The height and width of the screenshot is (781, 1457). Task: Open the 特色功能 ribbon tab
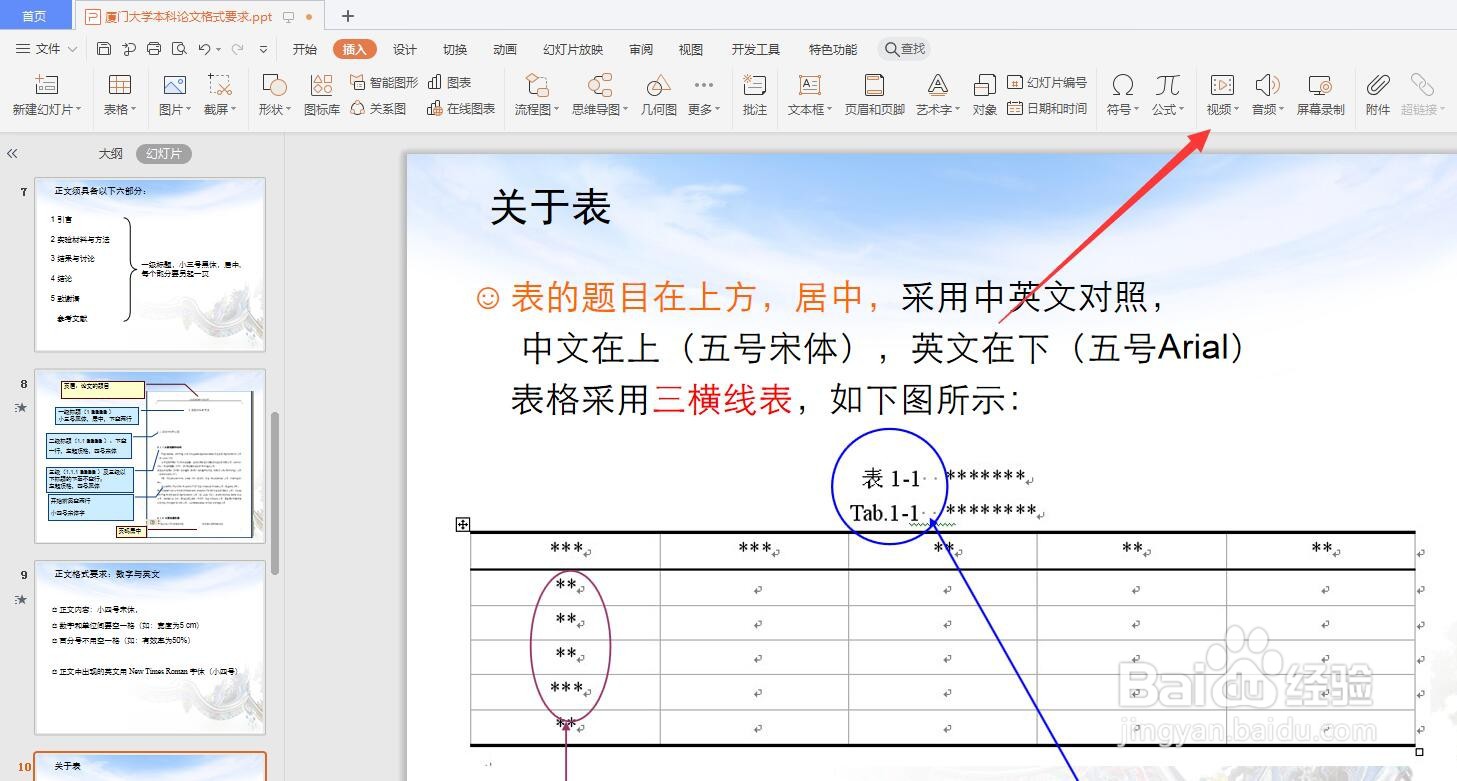(833, 49)
